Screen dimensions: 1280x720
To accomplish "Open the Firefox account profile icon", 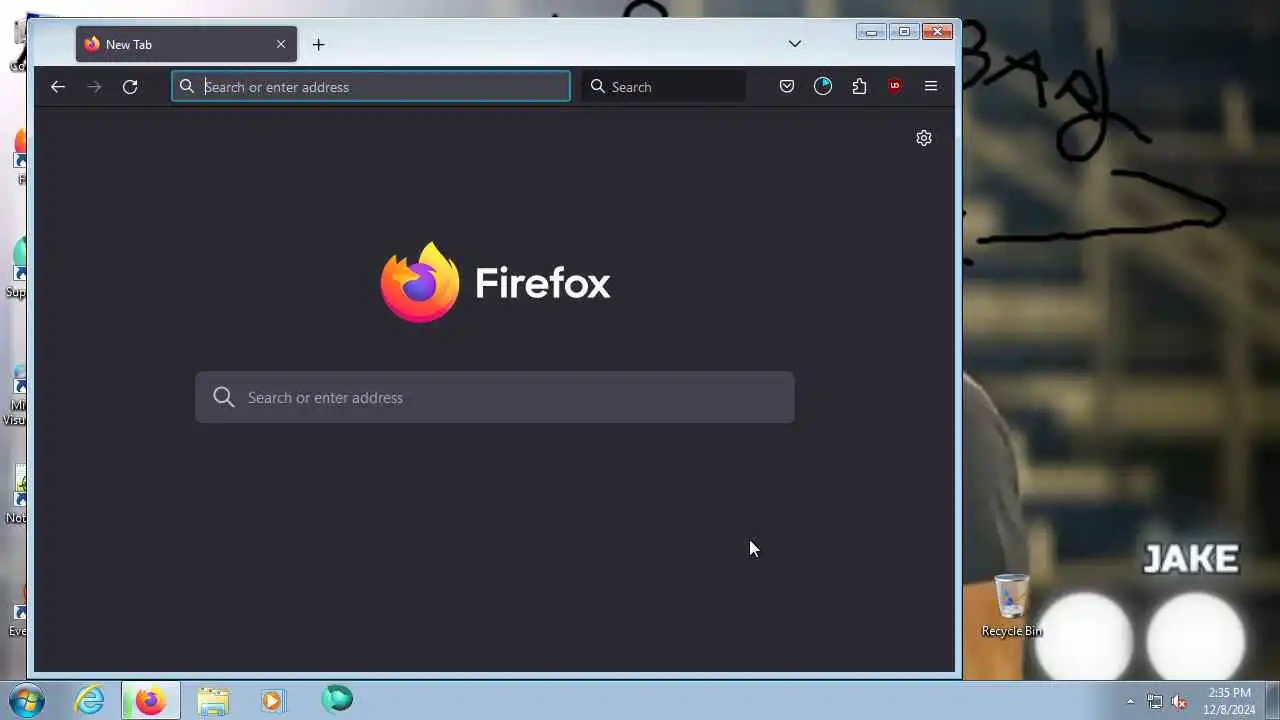I will point(823,87).
